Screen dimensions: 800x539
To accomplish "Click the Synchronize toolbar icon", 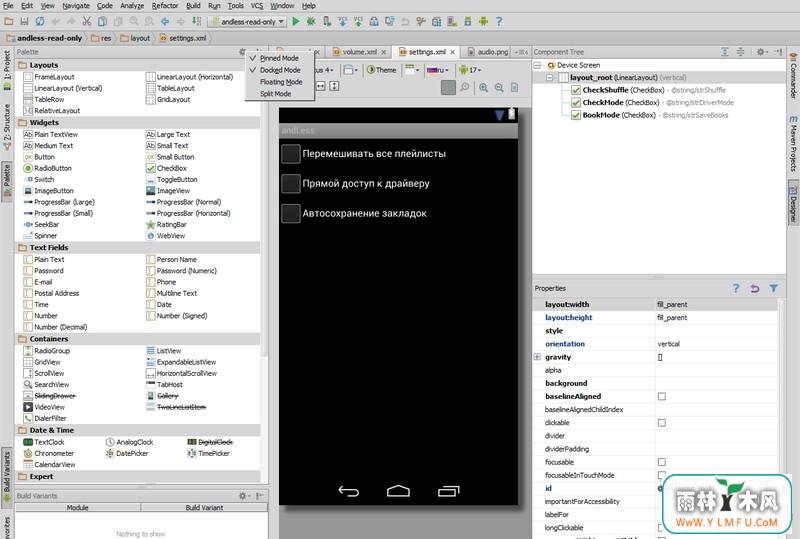I will pyautogui.click(x=39, y=21).
